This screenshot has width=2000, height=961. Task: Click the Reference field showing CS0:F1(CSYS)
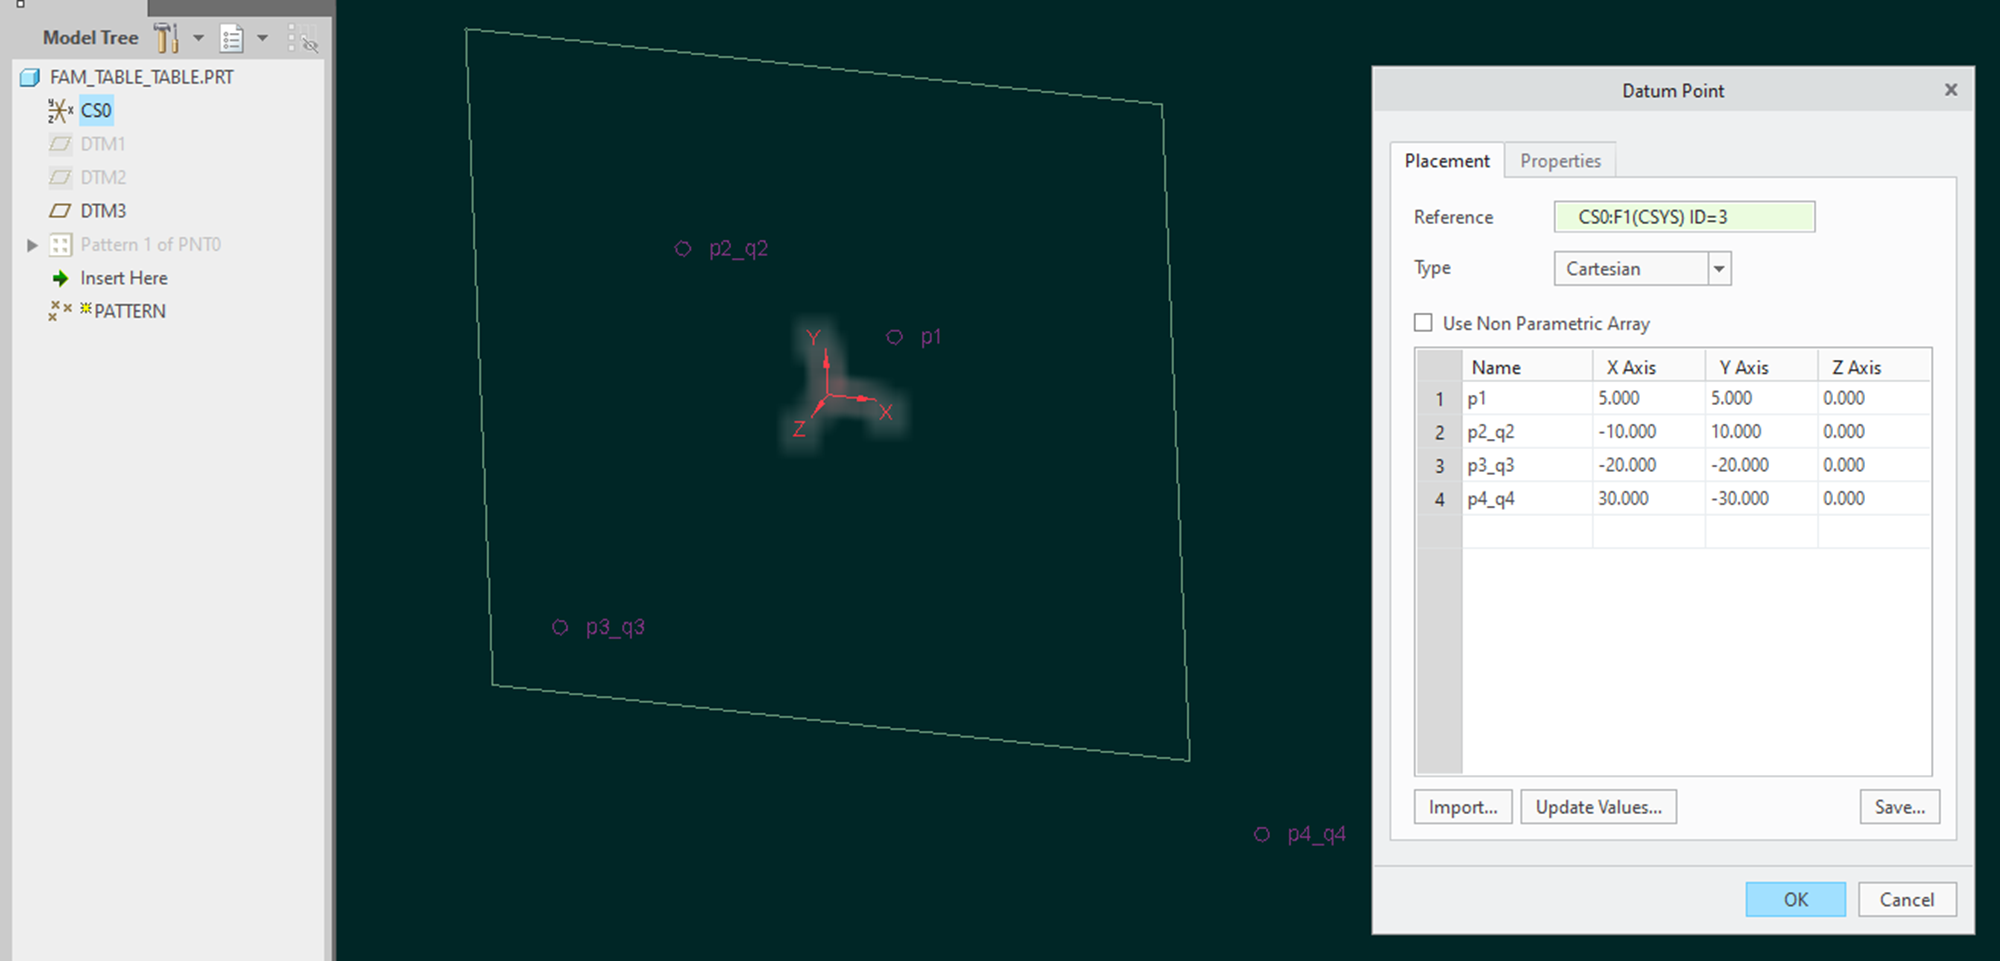pyautogui.click(x=1684, y=216)
